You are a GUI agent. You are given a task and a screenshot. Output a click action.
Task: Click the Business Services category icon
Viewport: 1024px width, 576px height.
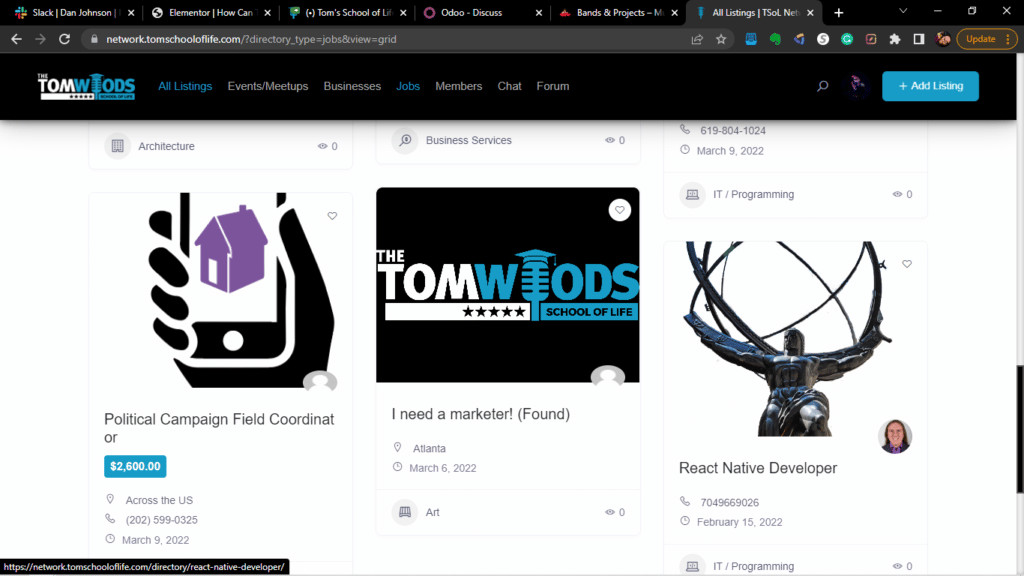pos(405,140)
